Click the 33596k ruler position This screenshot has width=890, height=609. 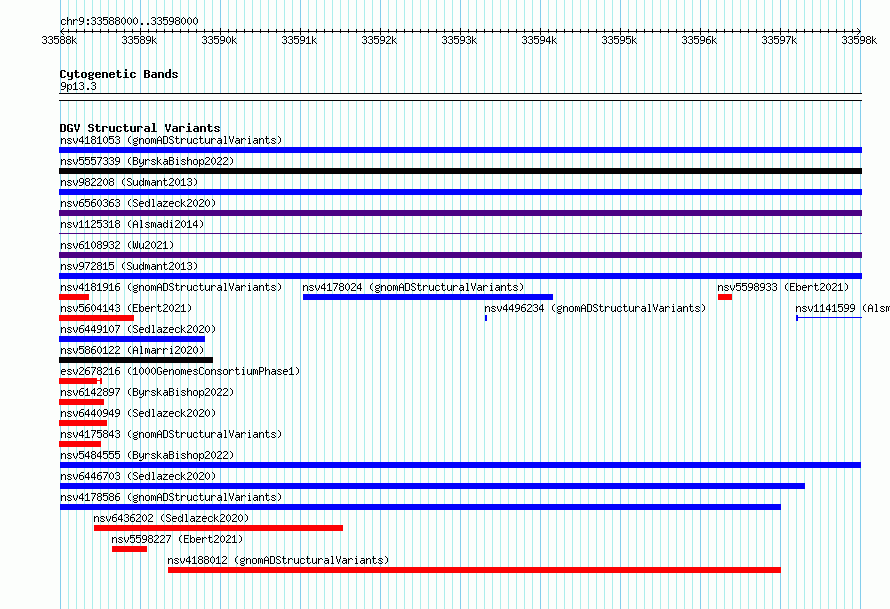[x=699, y=40]
